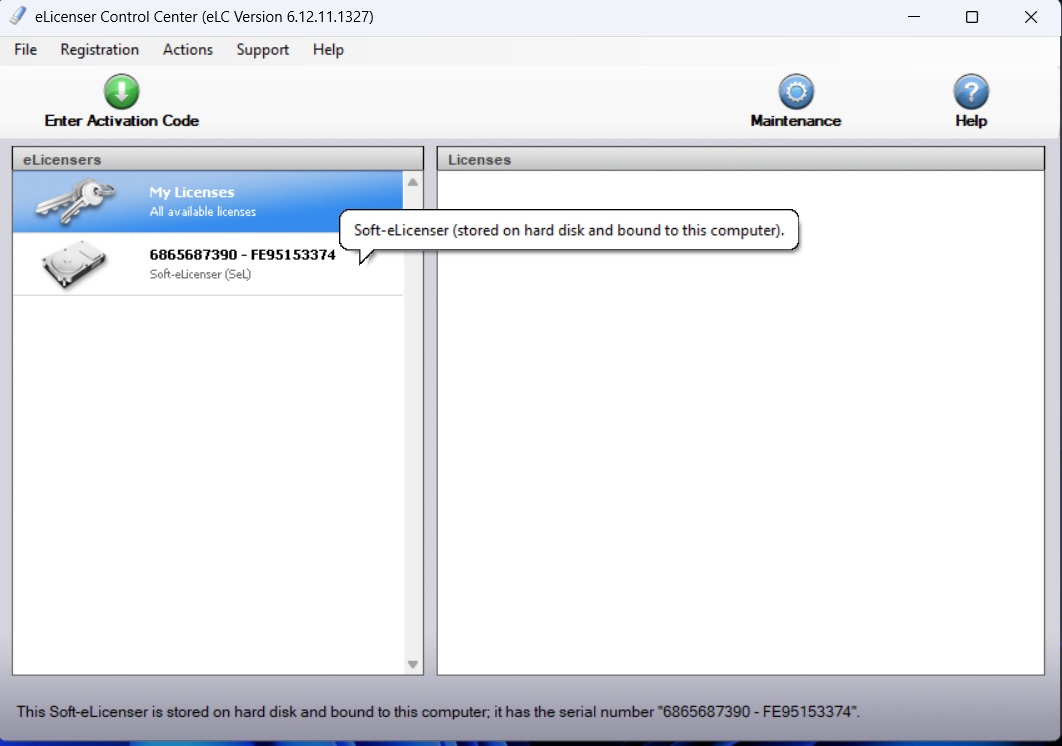Open Maintenance via the gear icon
Viewport: 1062px width, 746px height.
796,91
